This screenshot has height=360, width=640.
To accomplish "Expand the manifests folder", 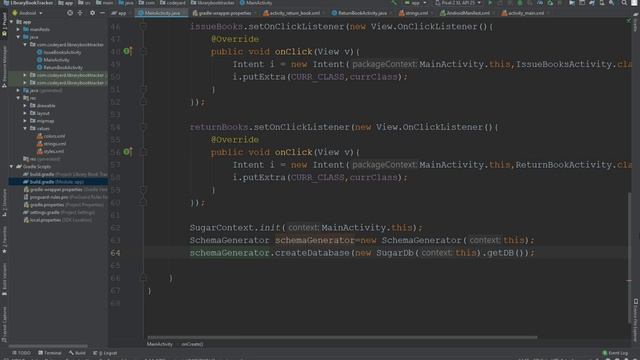I will (x=18, y=29).
